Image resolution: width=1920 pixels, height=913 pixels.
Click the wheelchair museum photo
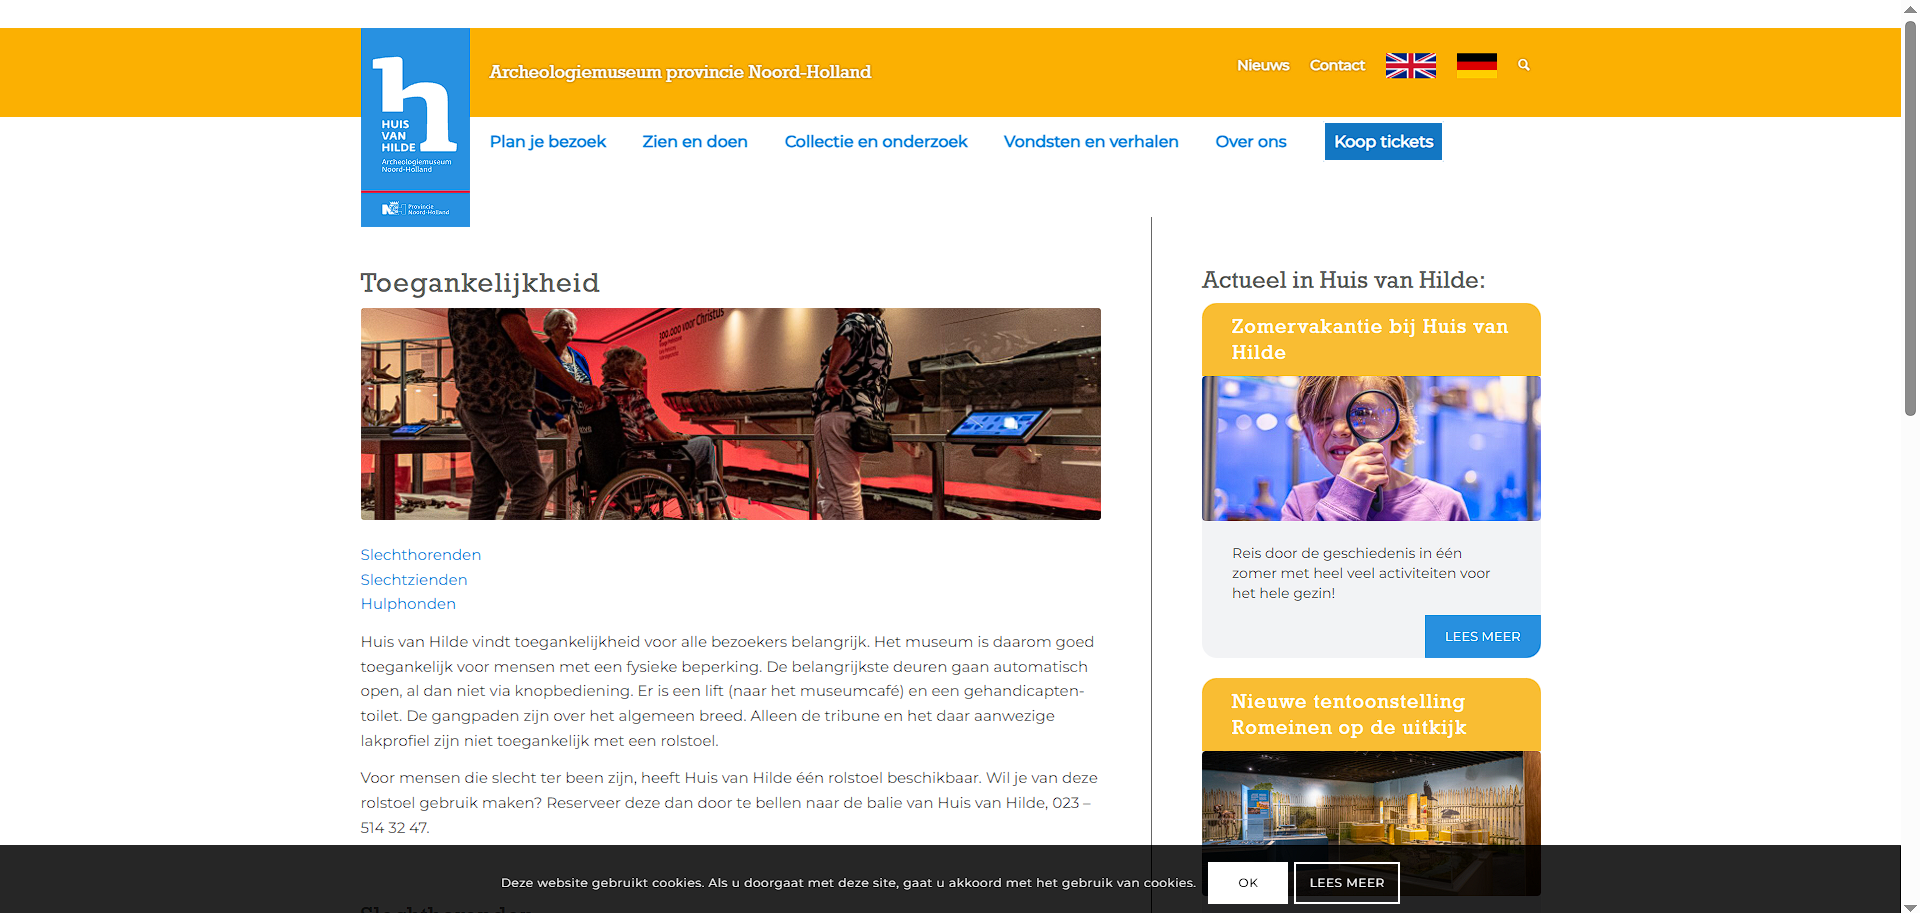[x=730, y=414]
